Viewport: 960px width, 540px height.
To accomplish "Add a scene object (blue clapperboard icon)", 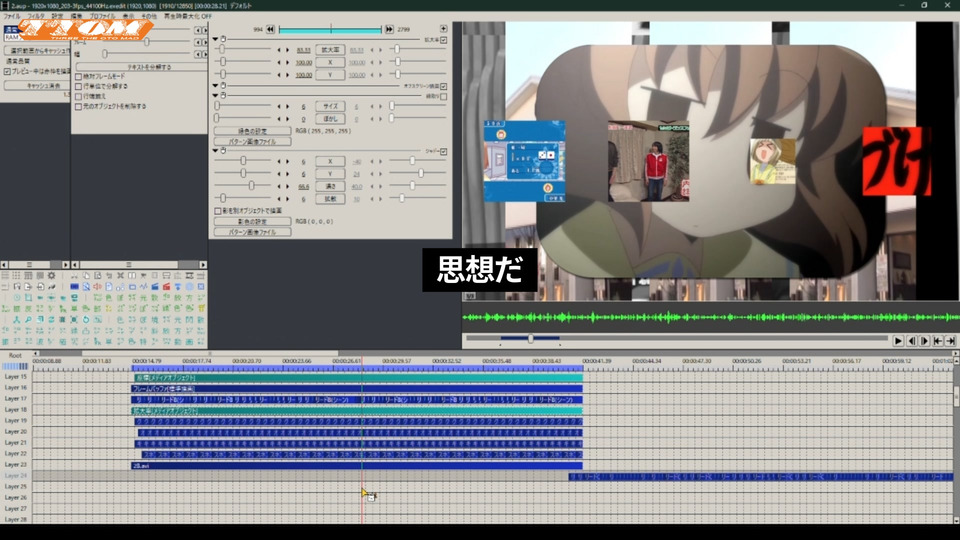I will pyautogui.click(x=155, y=287).
